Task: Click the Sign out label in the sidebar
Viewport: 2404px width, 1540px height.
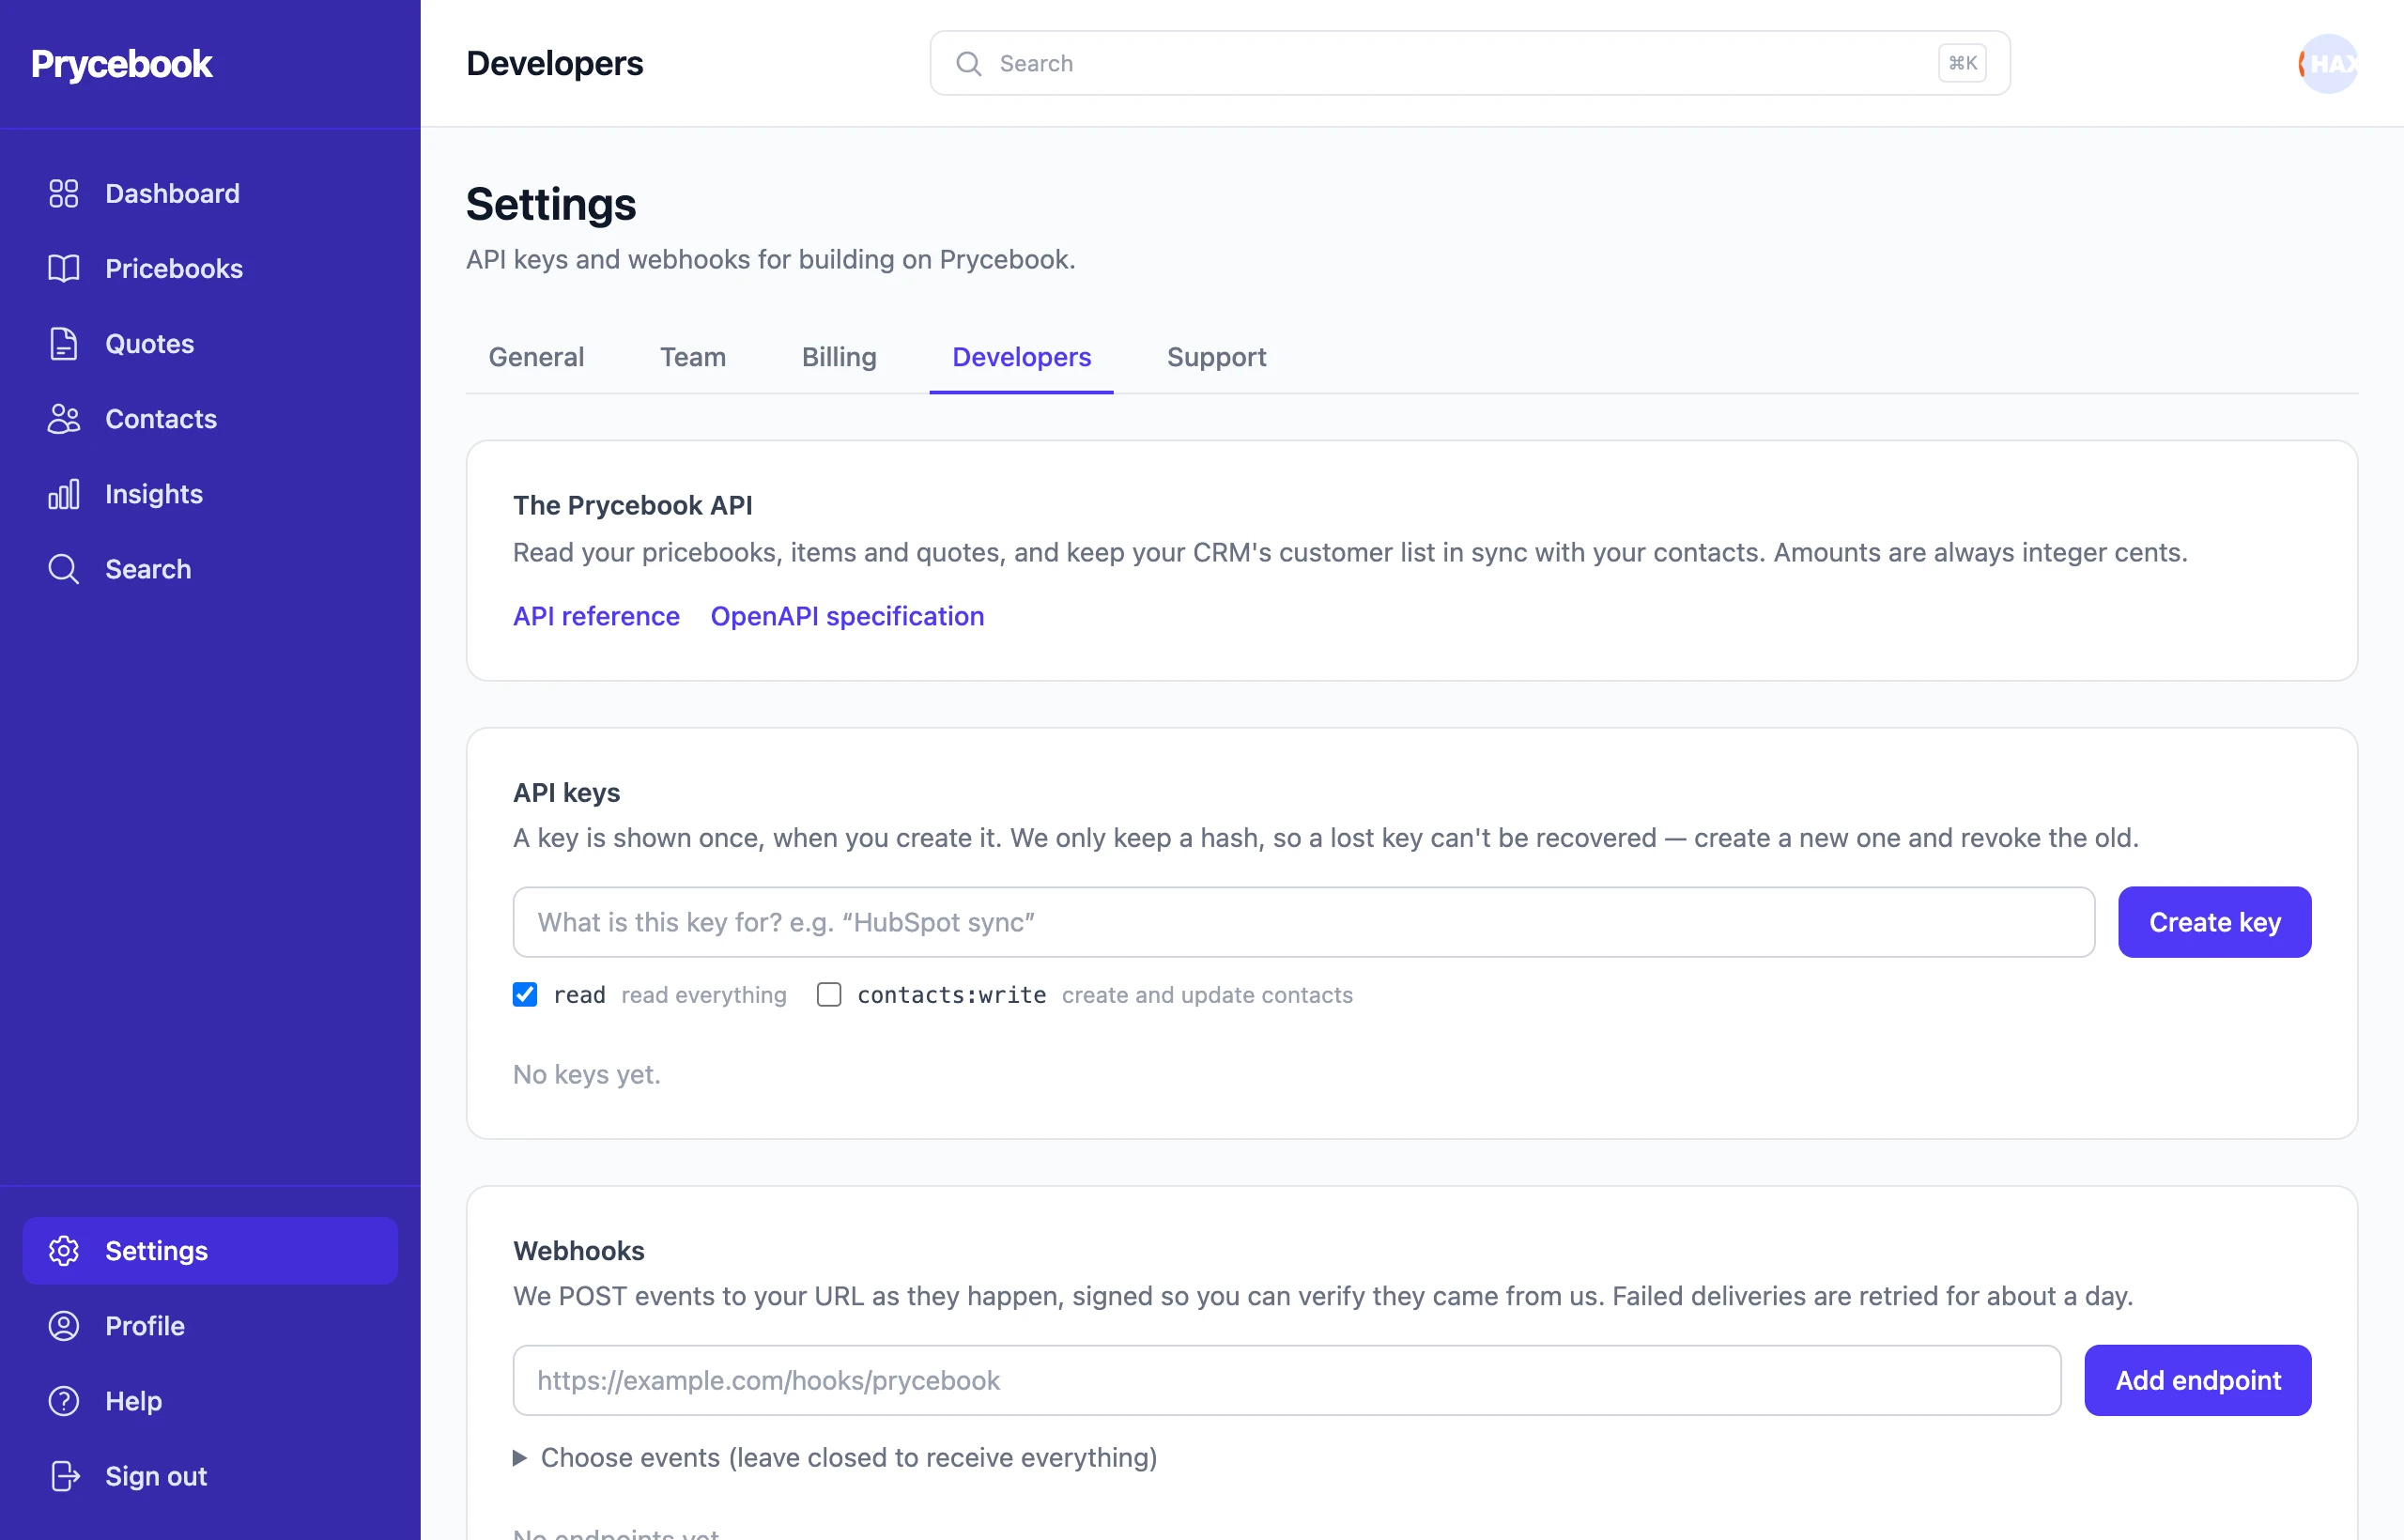Action: pyautogui.click(x=156, y=1476)
